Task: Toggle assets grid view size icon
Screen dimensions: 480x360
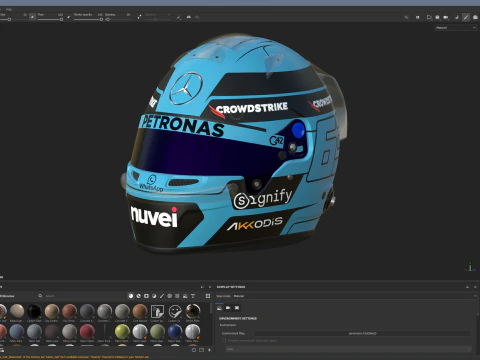Action: click(208, 296)
